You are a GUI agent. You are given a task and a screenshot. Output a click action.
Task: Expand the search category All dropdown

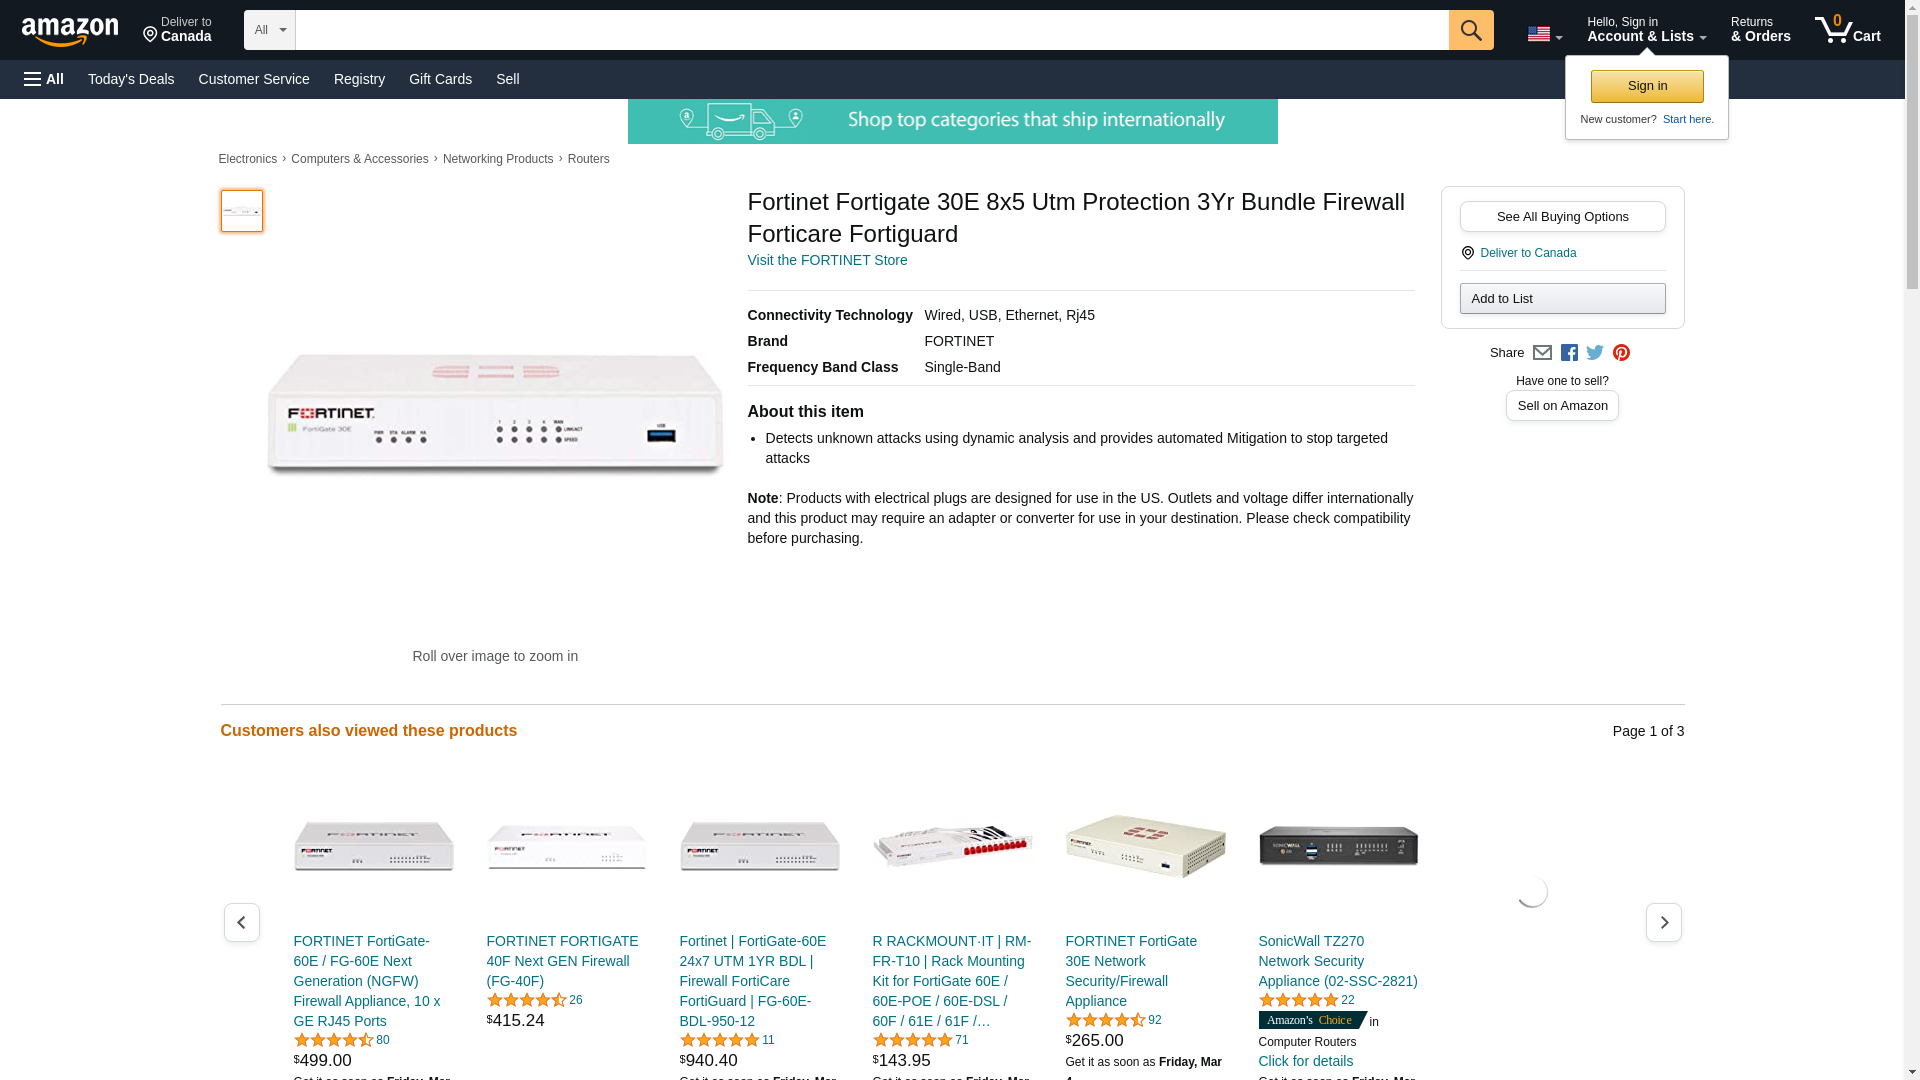point(269,30)
